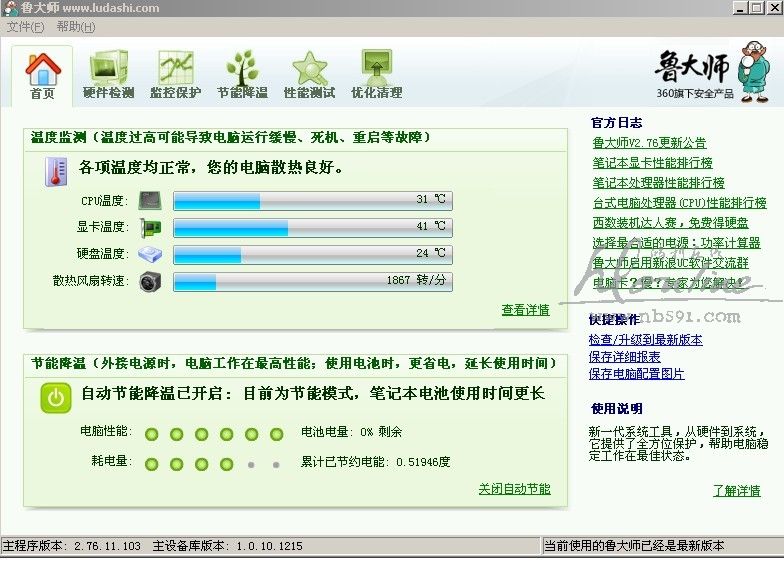Open the 笔记本显卡性能排行榜 link
The height and width of the screenshot is (562, 784).
(652, 163)
